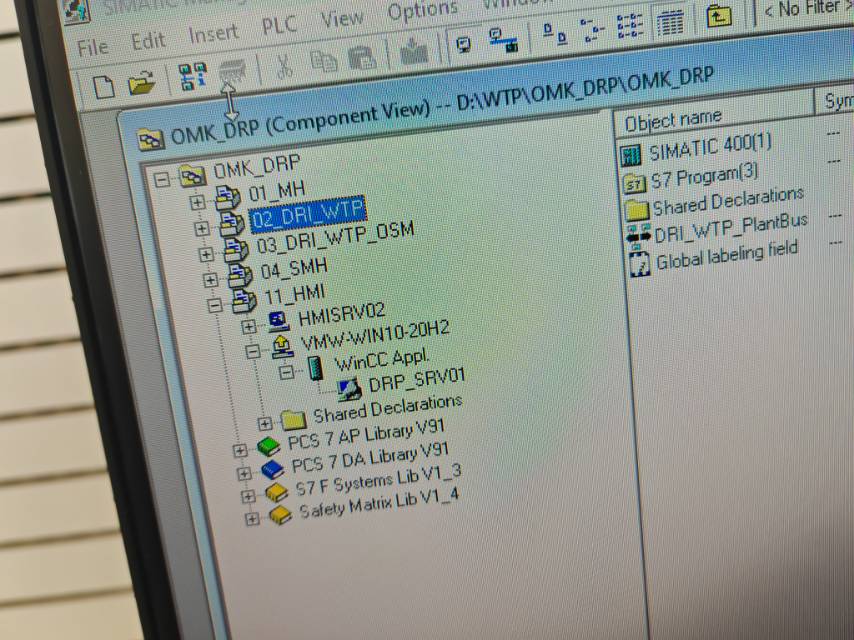Open the File menu
Image resolution: width=854 pixels, height=640 pixels.
coord(92,48)
